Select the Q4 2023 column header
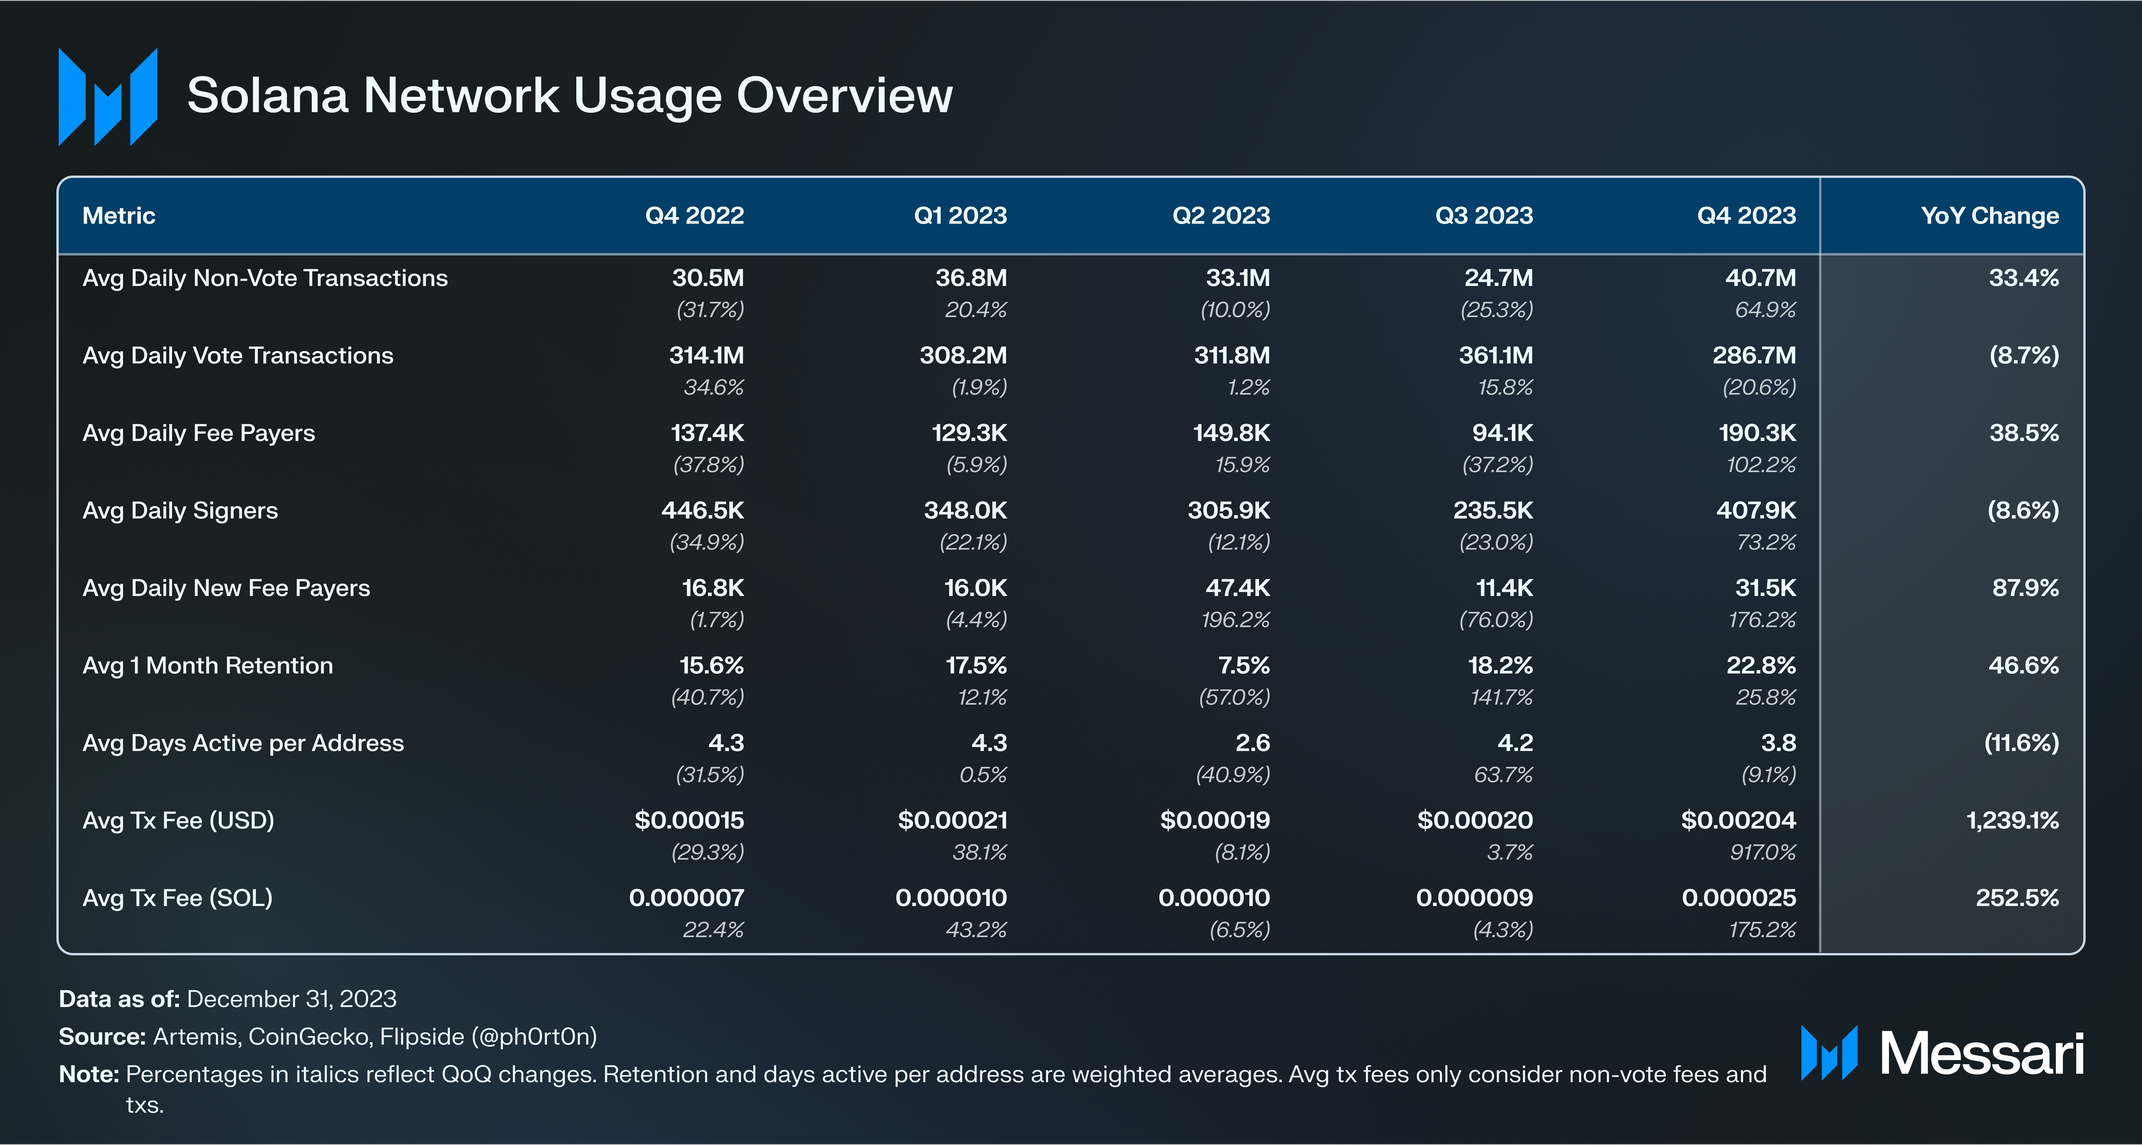This screenshot has height=1145, width=2142. pos(1746,216)
